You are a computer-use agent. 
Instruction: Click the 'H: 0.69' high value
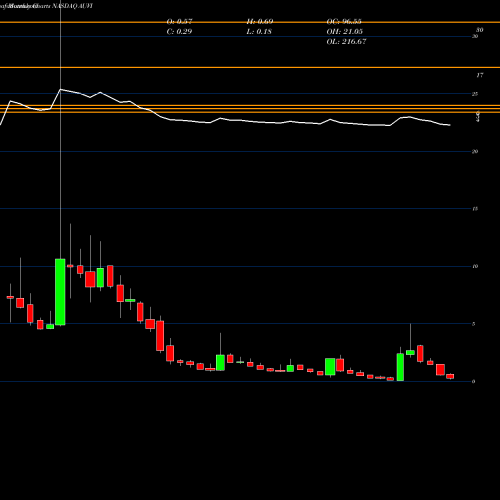pos(260,22)
